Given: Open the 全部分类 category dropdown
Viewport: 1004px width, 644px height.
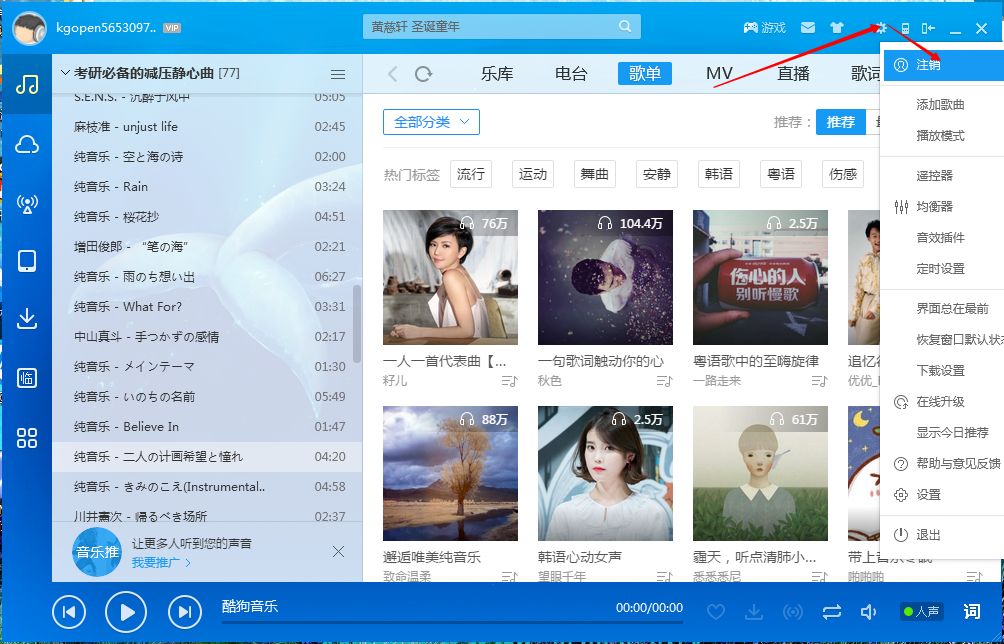Looking at the screenshot, I should pyautogui.click(x=431, y=122).
